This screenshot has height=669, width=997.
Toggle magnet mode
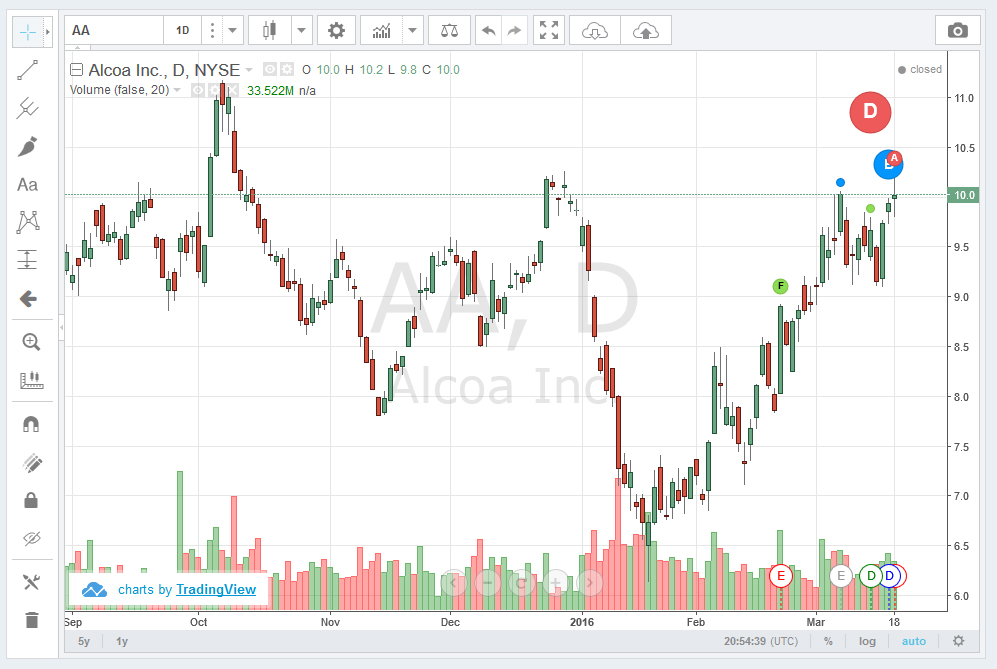pos(31,424)
